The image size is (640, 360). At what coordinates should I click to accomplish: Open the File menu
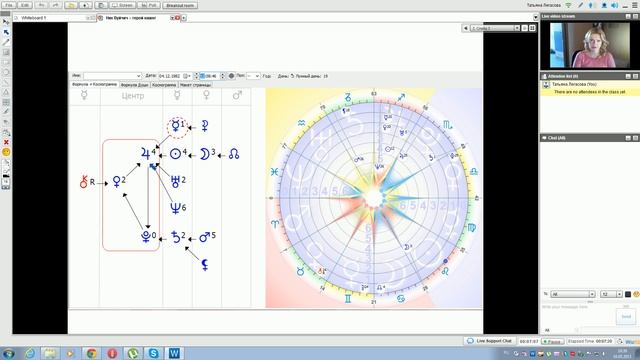tap(9, 5)
